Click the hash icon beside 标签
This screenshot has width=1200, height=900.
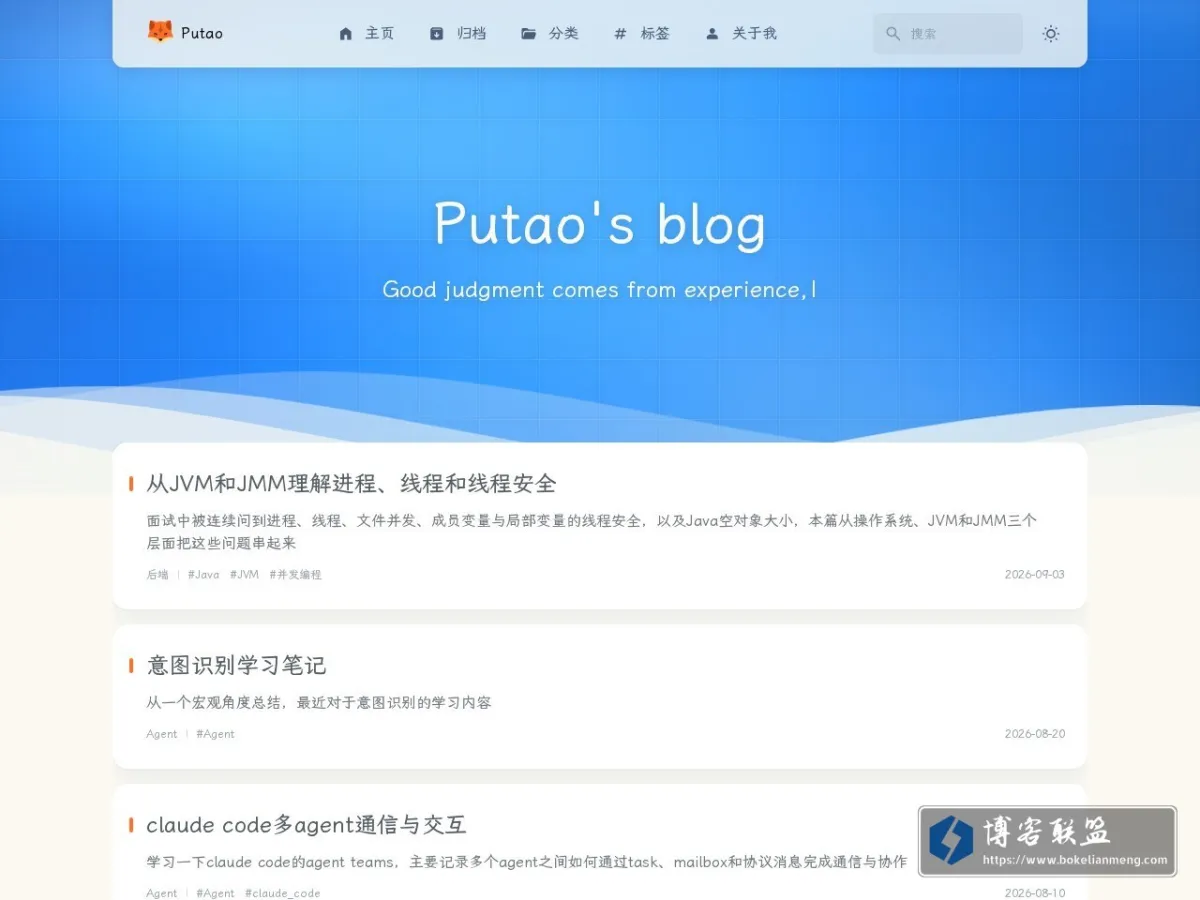pos(620,33)
